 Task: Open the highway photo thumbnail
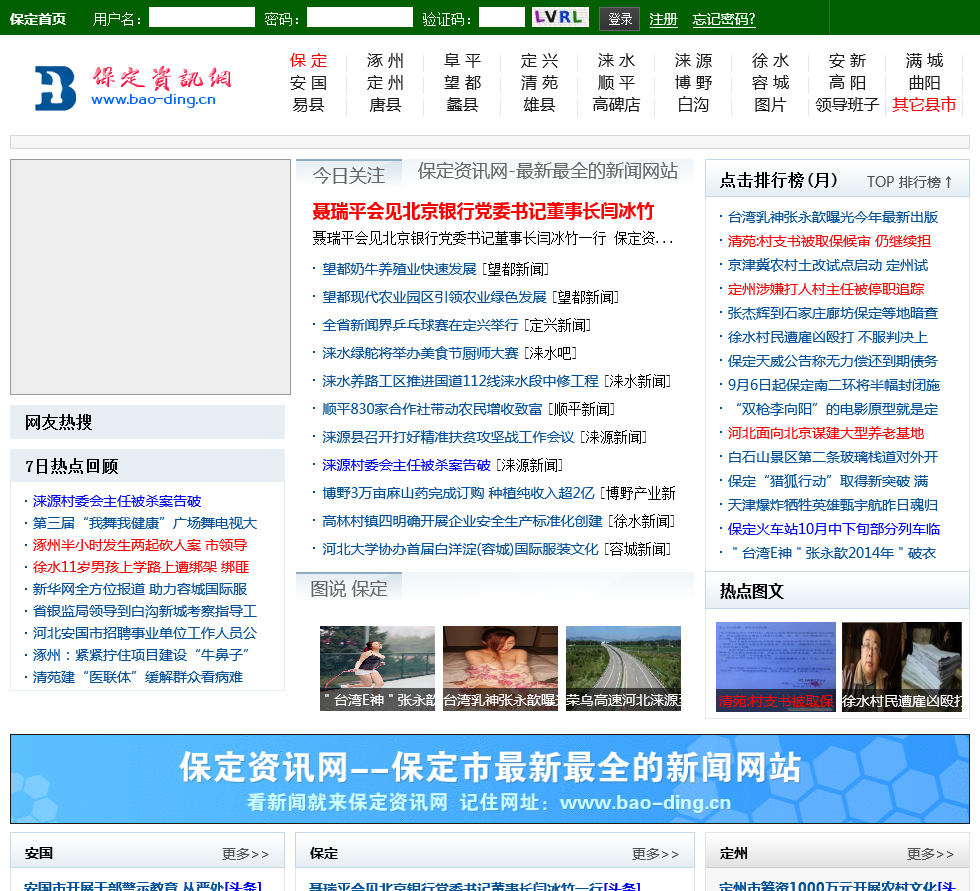tap(623, 668)
